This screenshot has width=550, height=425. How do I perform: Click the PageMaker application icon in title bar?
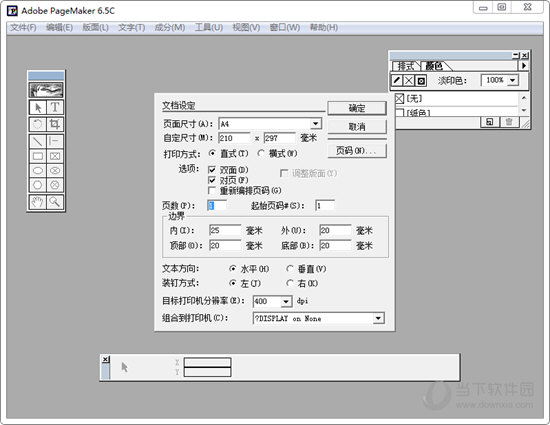click(12, 11)
